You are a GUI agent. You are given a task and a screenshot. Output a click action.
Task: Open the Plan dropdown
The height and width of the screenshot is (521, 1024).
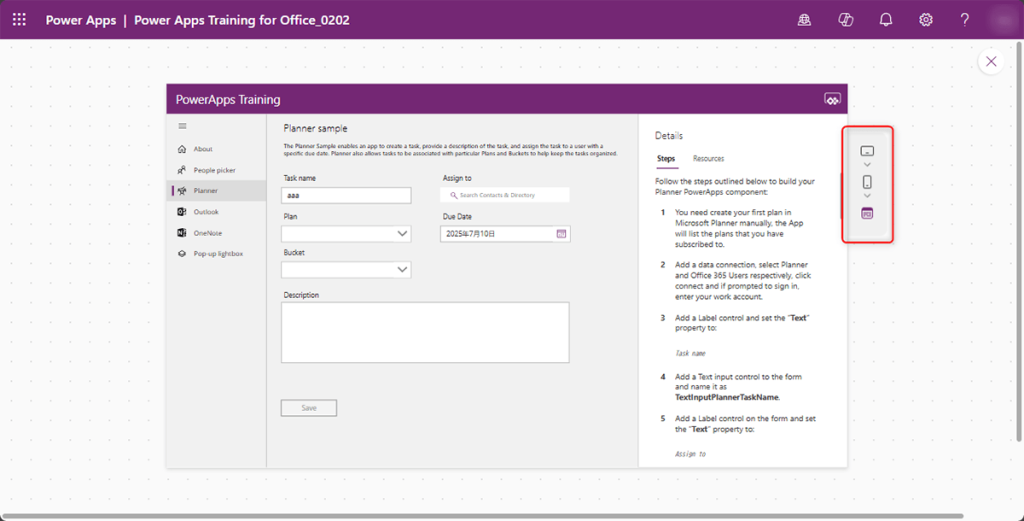coord(346,234)
